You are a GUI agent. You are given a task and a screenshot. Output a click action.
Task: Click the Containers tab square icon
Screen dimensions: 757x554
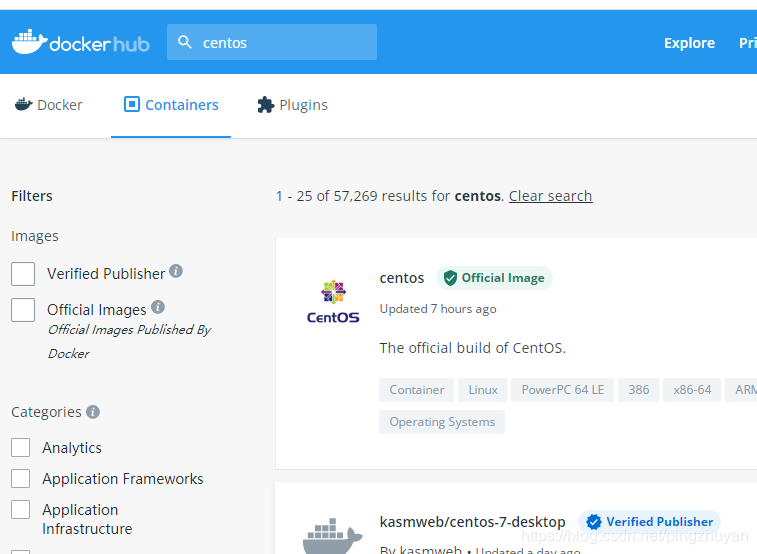132,104
